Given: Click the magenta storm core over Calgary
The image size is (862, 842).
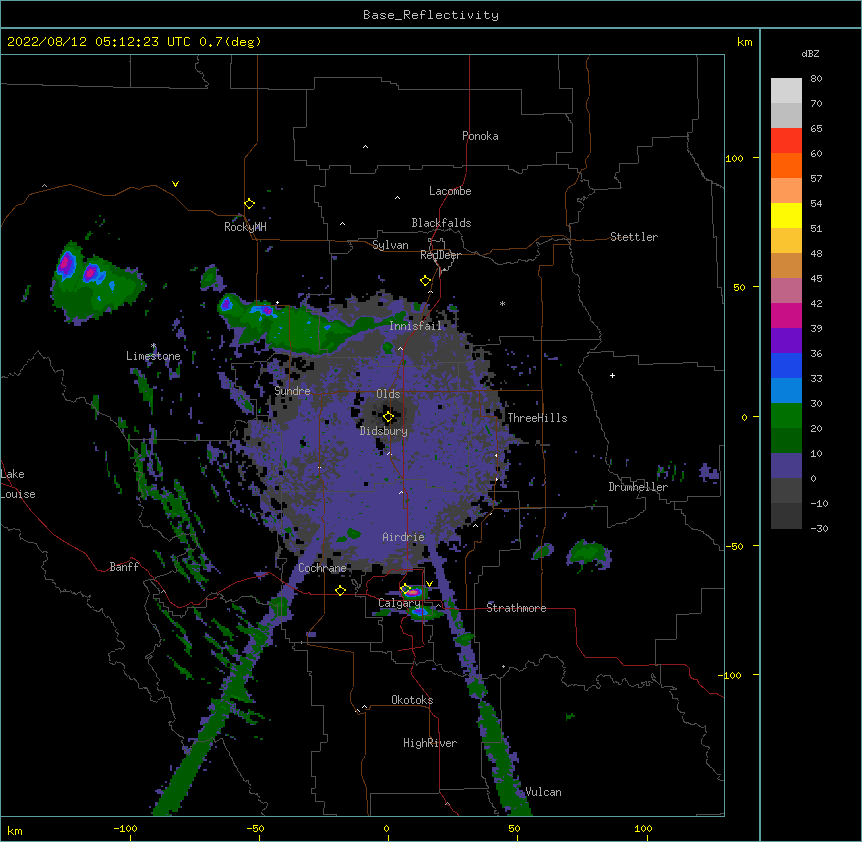Looking at the screenshot, I should [412, 592].
